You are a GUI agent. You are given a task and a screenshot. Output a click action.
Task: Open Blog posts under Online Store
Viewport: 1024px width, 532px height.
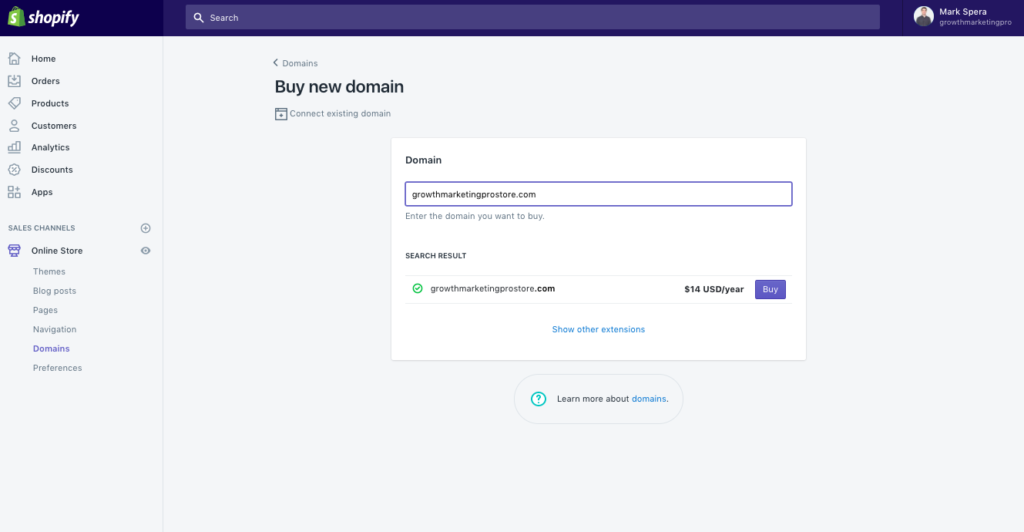coord(54,290)
